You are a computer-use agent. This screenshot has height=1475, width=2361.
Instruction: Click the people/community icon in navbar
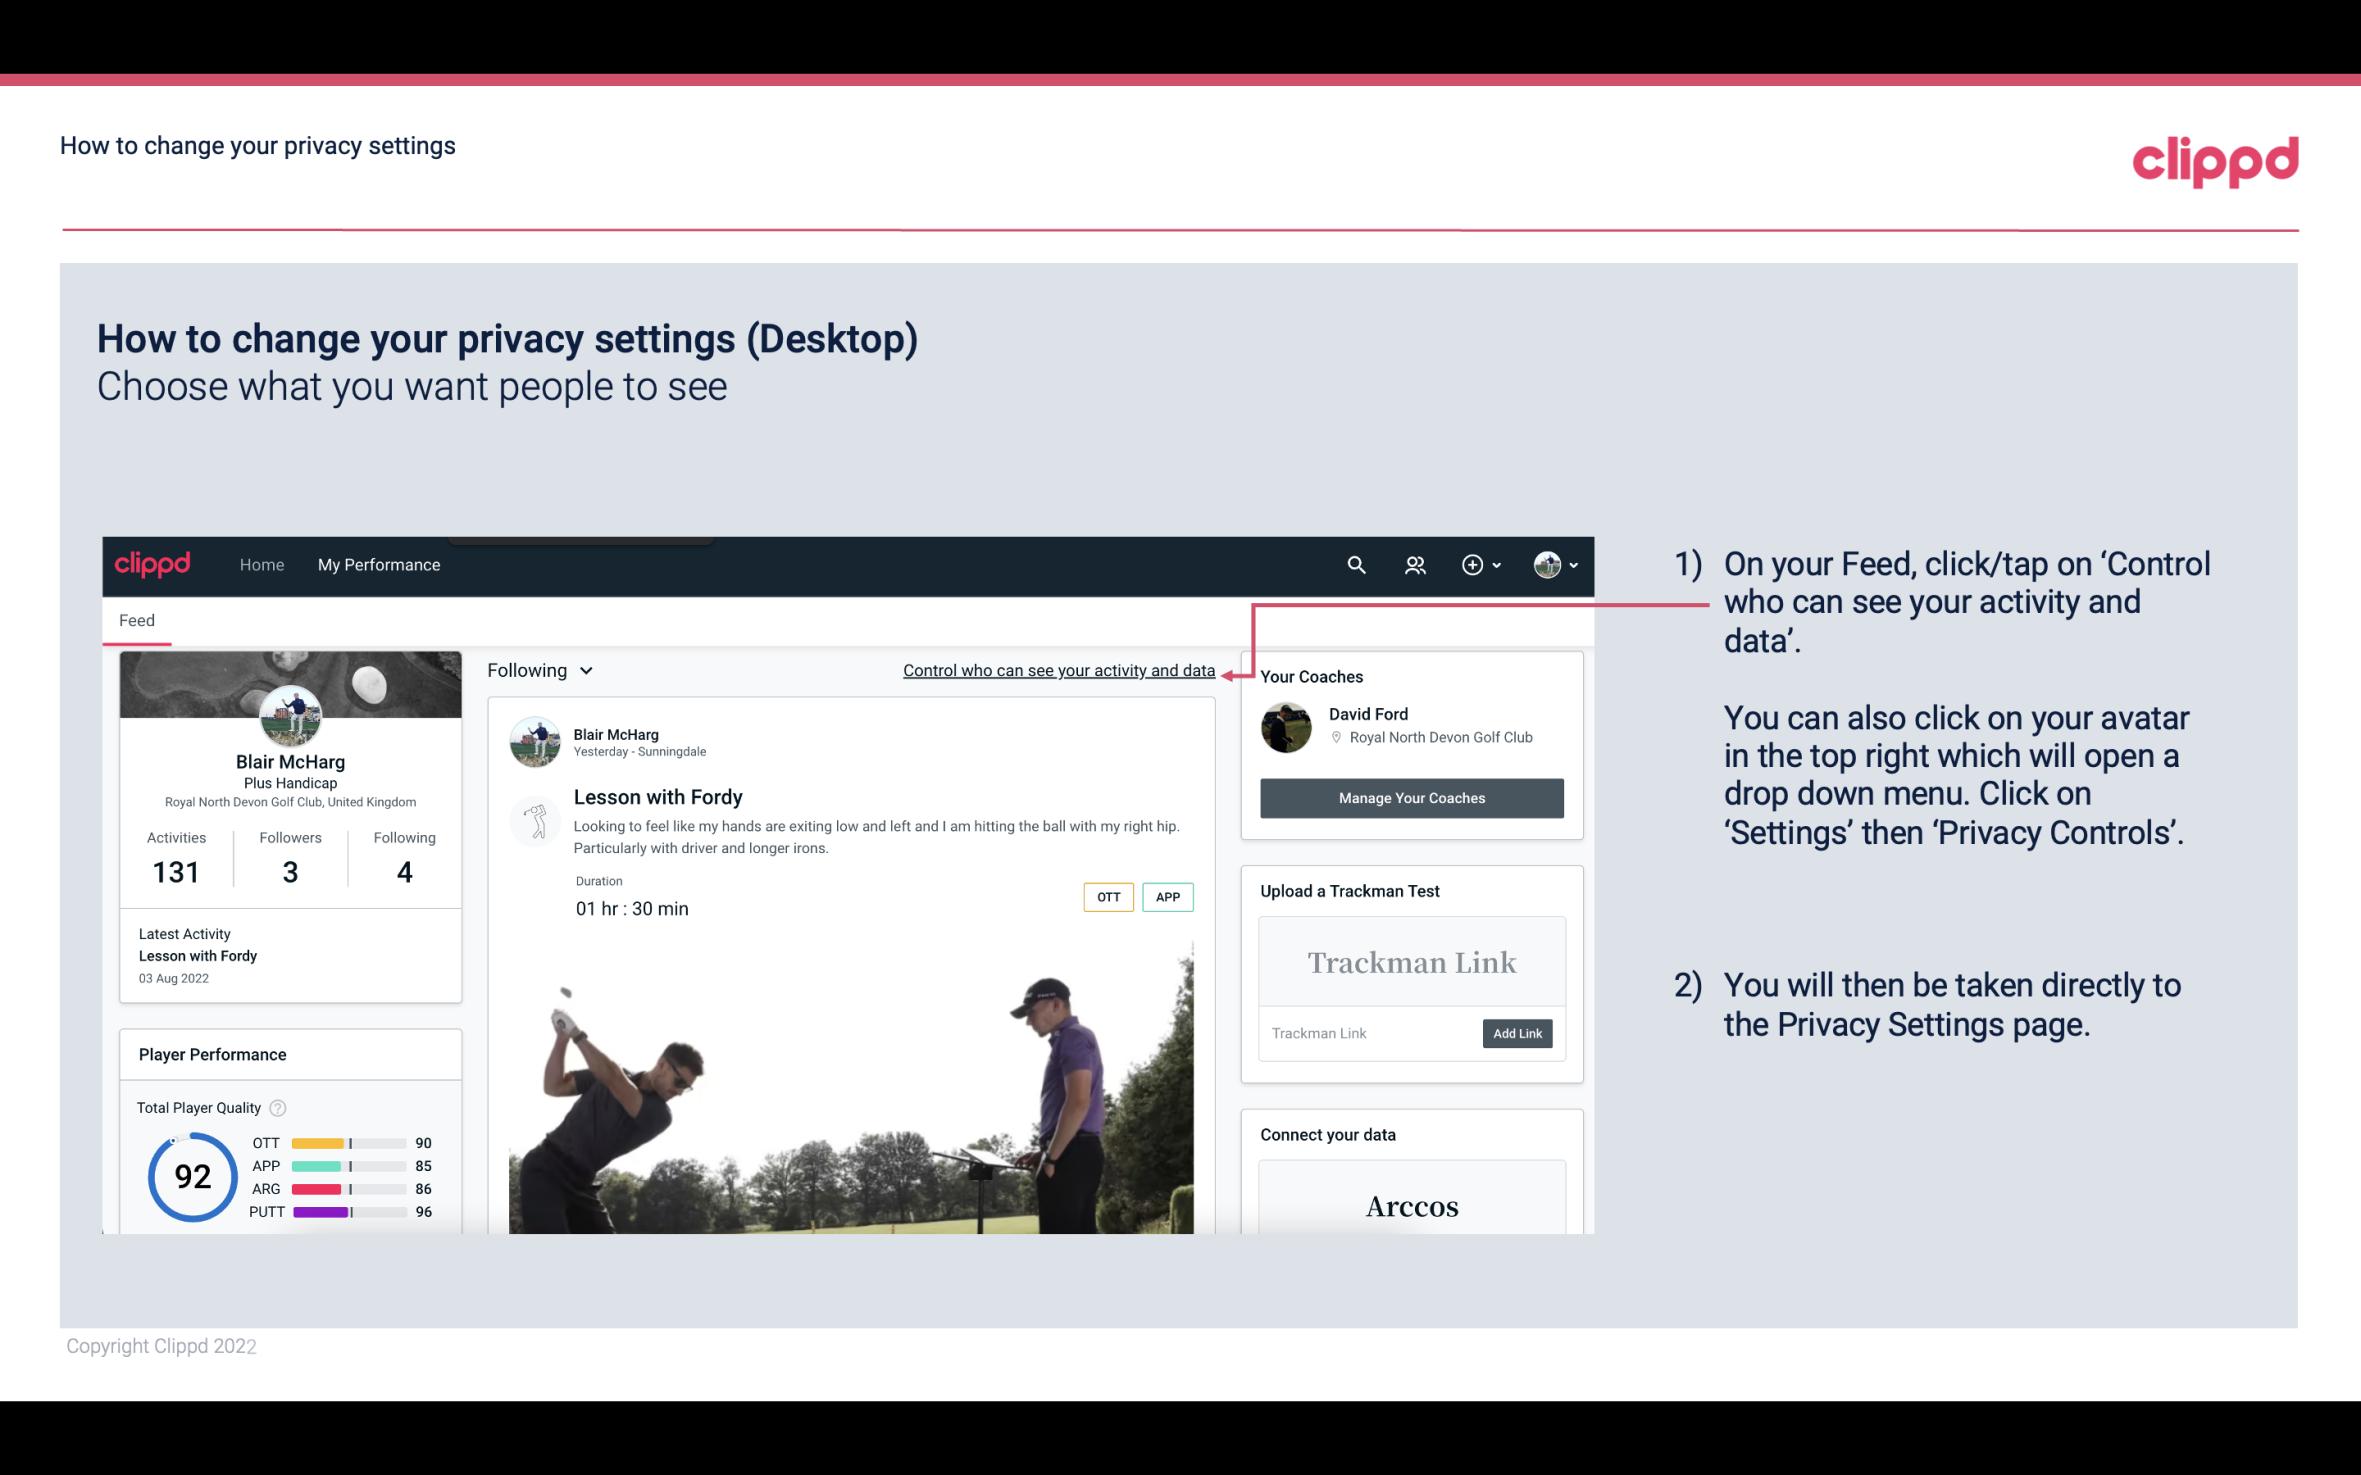click(1415, 564)
